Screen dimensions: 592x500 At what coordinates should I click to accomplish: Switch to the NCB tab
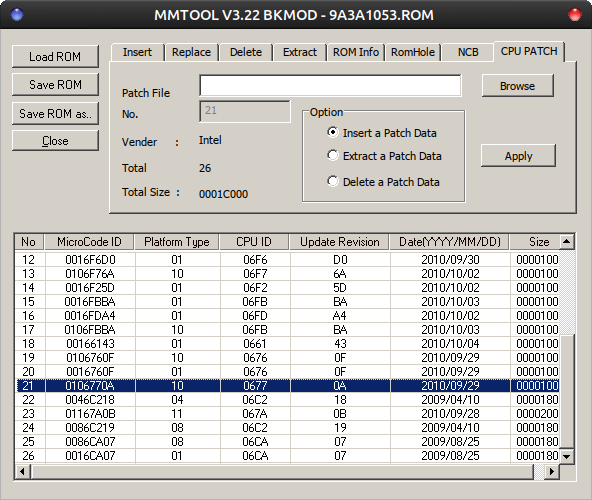point(468,52)
